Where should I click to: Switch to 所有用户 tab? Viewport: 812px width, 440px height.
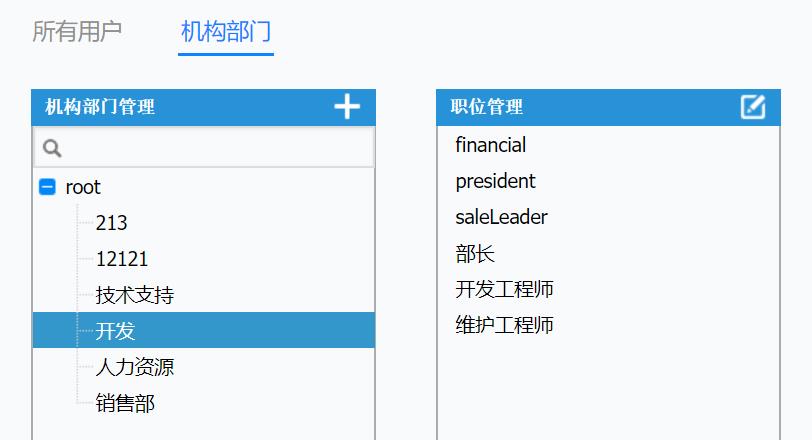tap(77, 32)
